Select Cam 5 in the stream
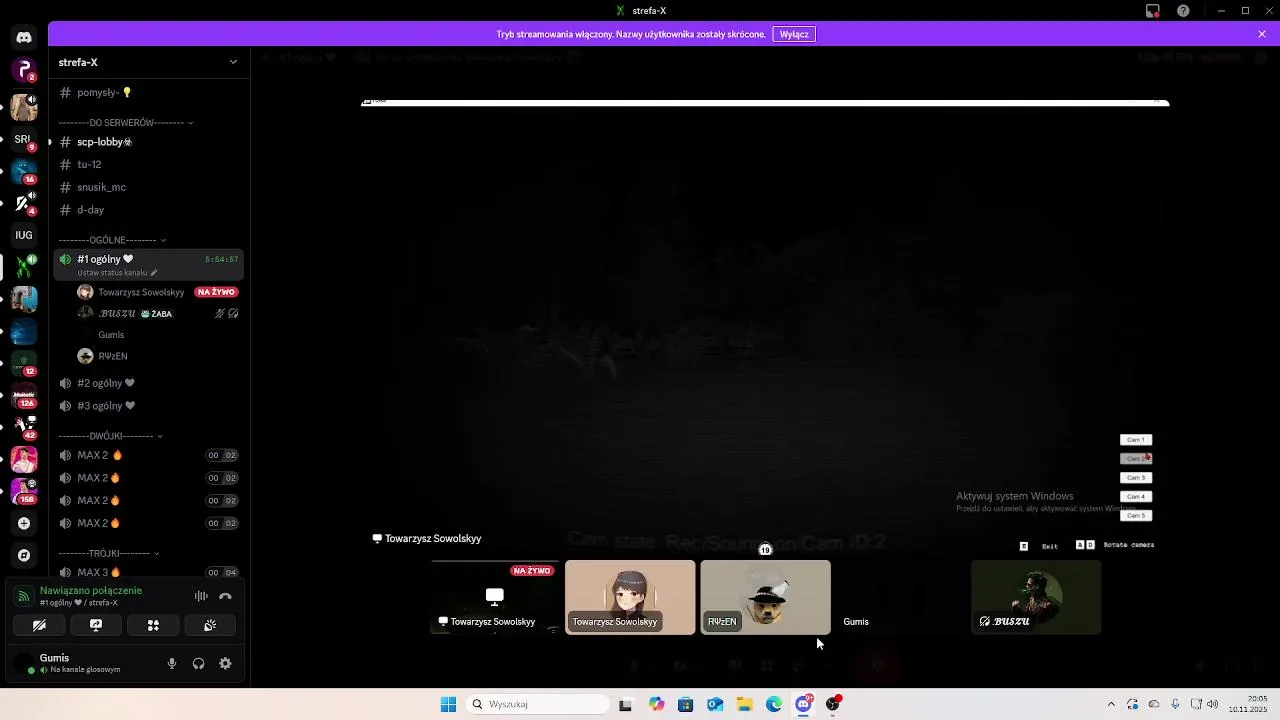1280x720 pixels. (1136, 516)
